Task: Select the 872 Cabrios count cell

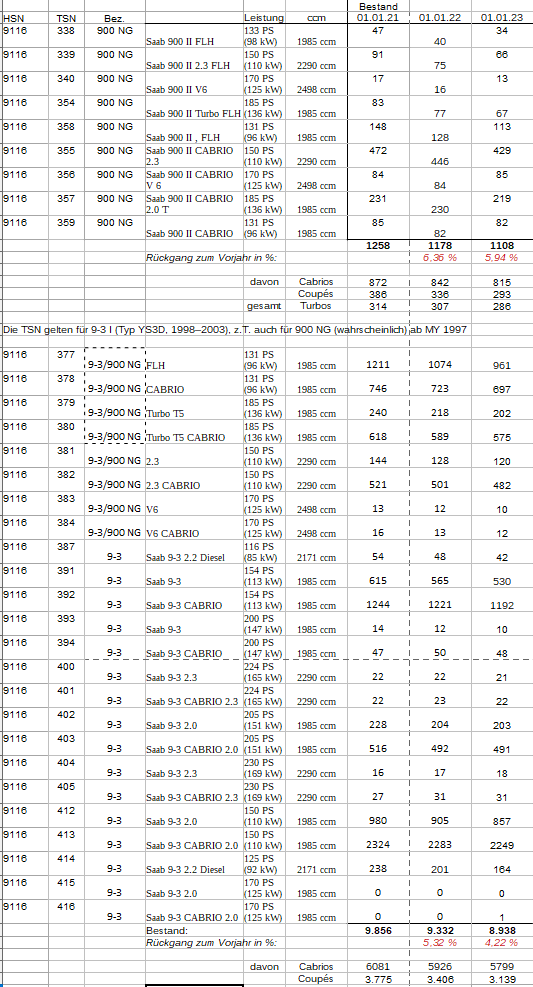Action: (x=378, y=282)
